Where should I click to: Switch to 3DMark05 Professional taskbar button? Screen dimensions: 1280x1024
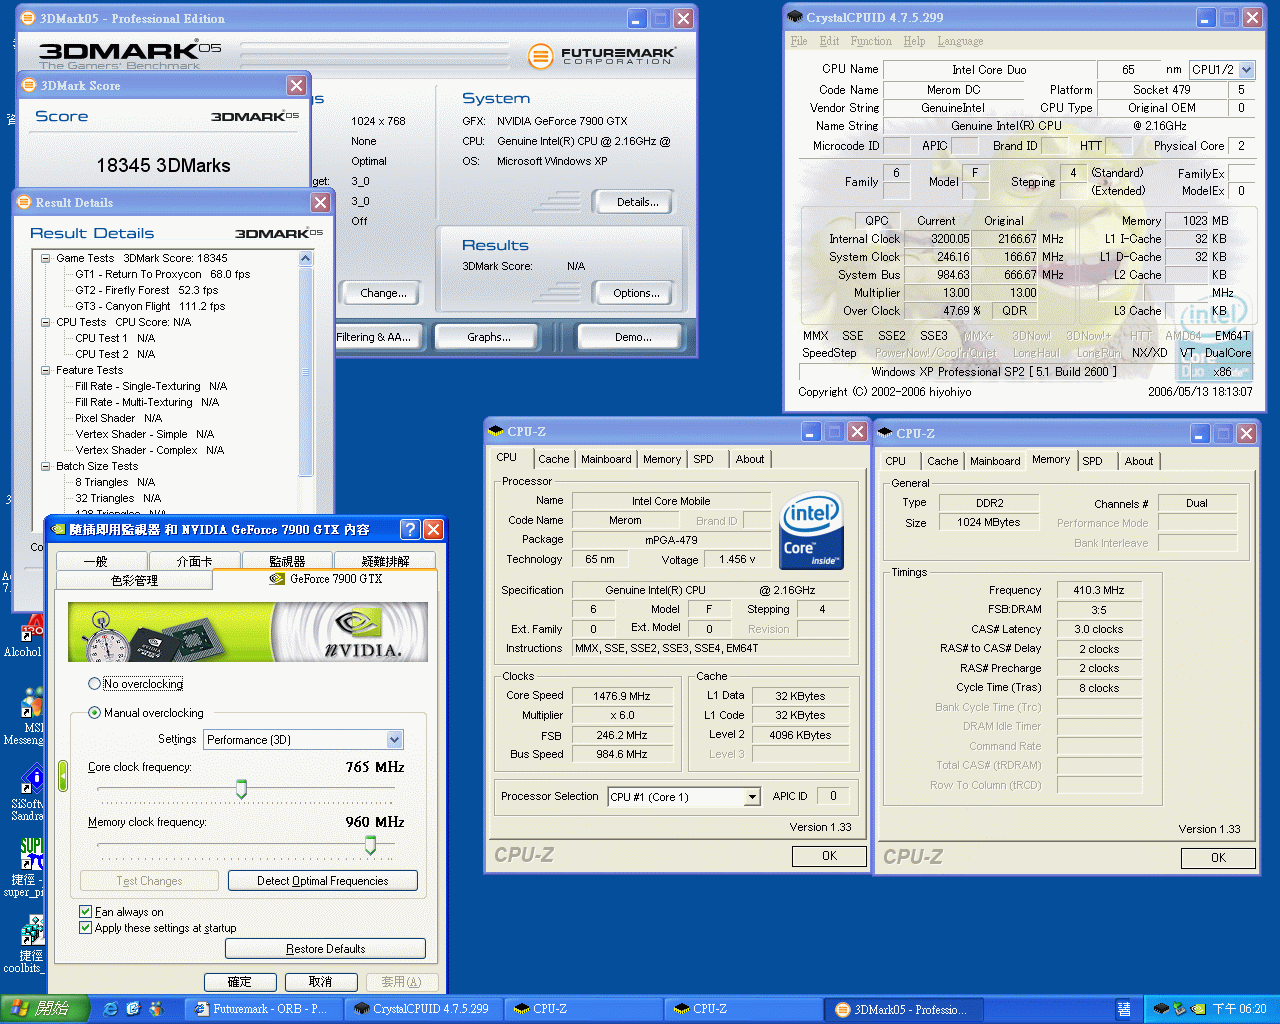click(904, 1009)
